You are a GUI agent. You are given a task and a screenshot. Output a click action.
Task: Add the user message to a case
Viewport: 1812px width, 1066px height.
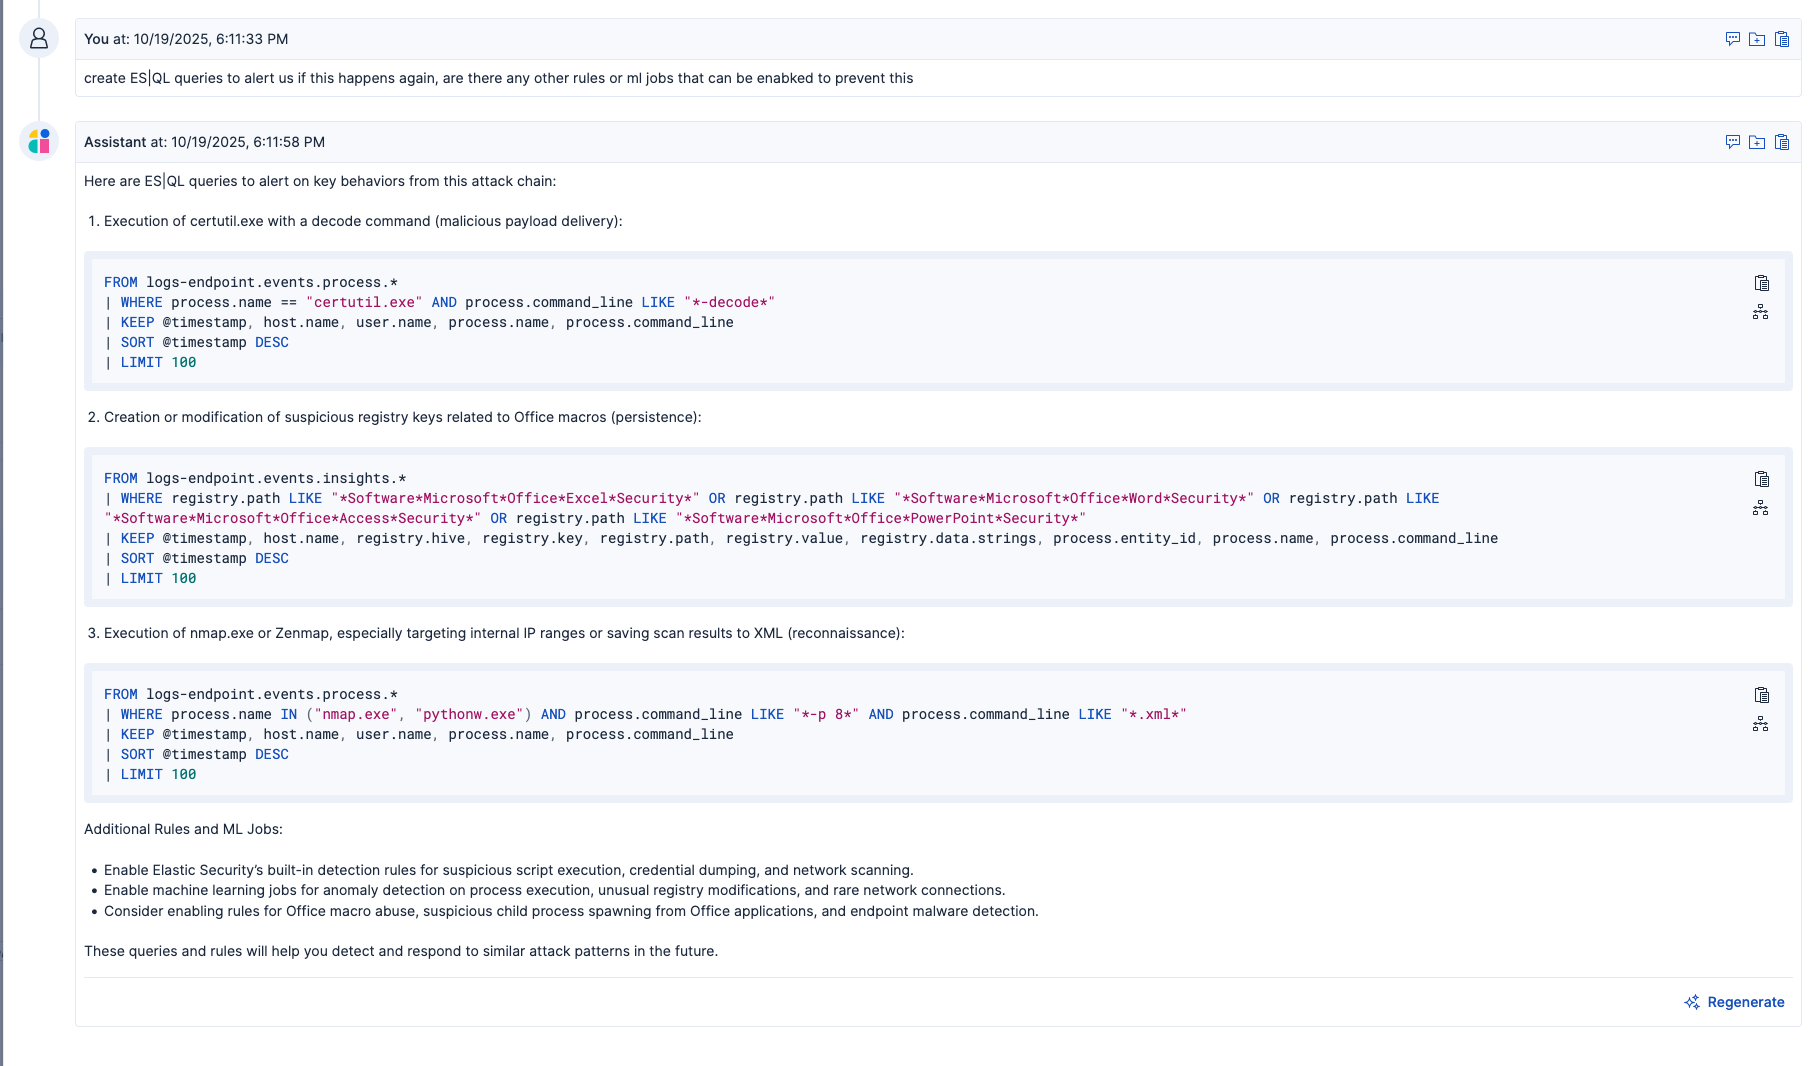[1757, 39]
